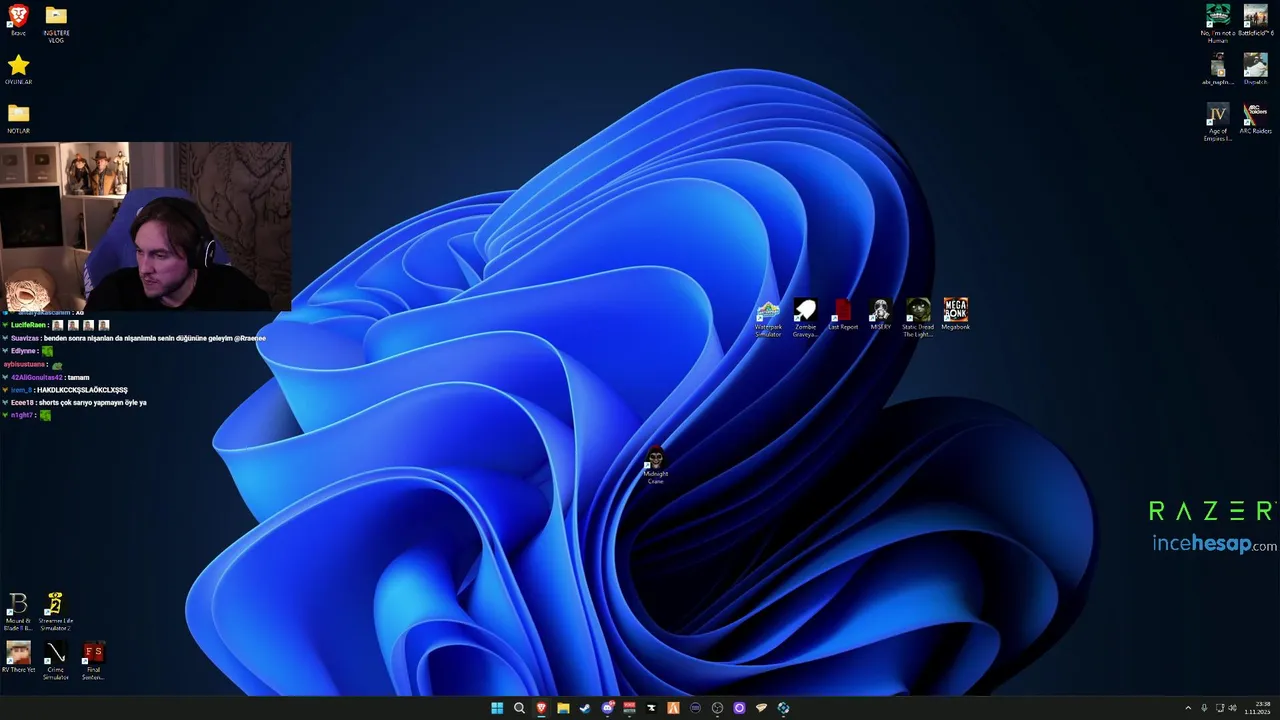Open Discord from the taskbar
The width and height of the screenshot is (1280, 720).
(607, 708)
